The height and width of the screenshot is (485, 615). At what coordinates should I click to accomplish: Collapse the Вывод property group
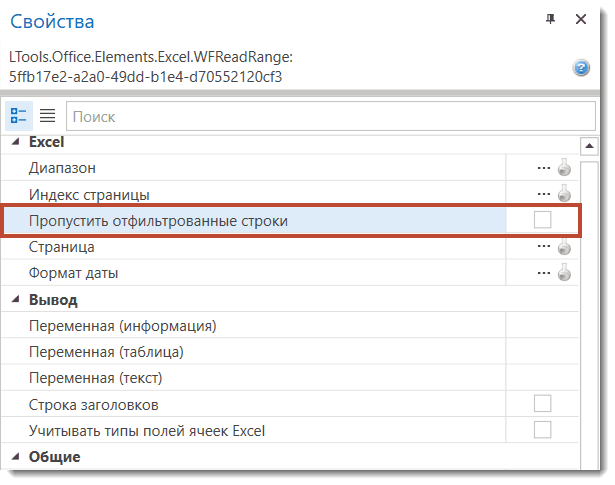(15, 300)
